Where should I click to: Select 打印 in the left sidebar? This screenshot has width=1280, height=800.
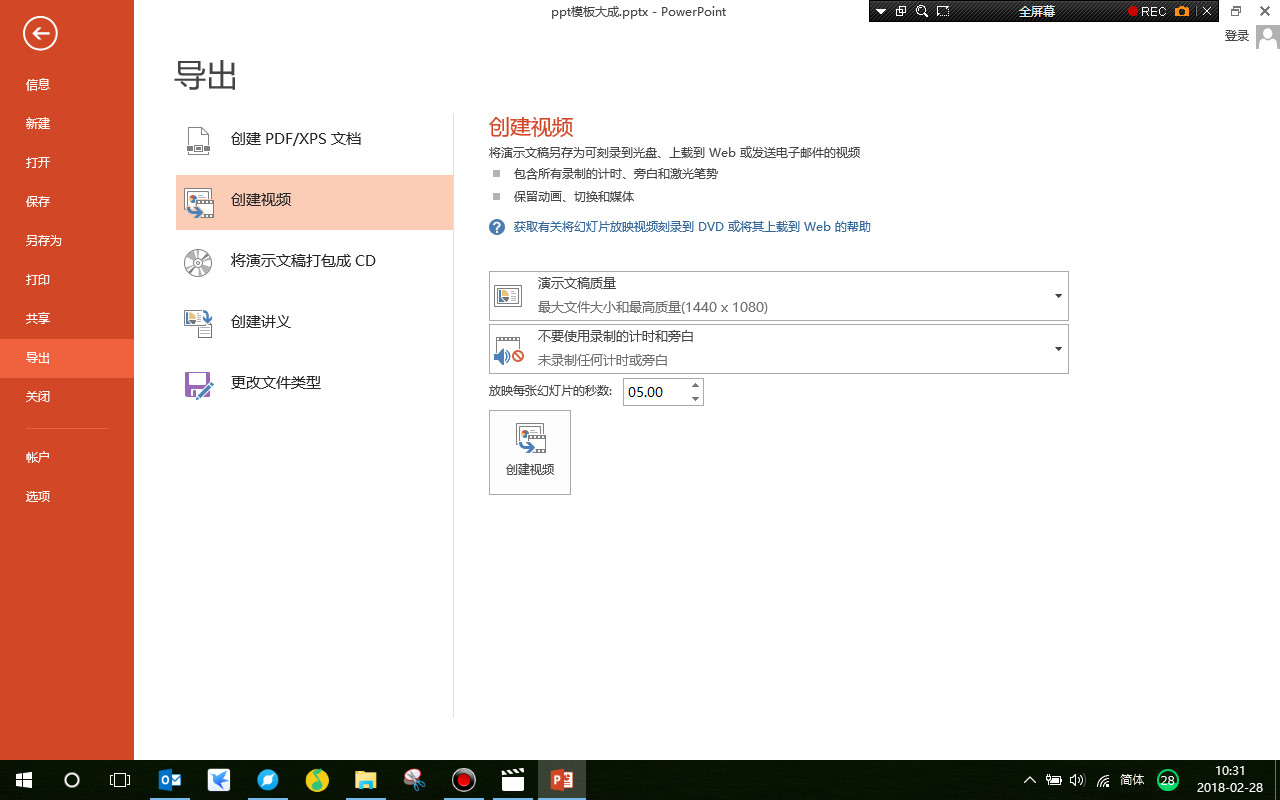(x=38, y=279)
